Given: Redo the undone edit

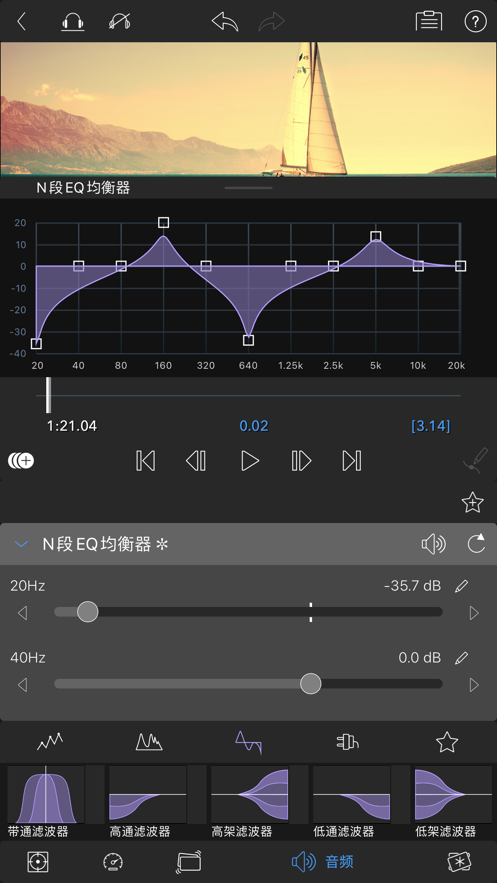Looking at the screenshot, I should point(272,22).
